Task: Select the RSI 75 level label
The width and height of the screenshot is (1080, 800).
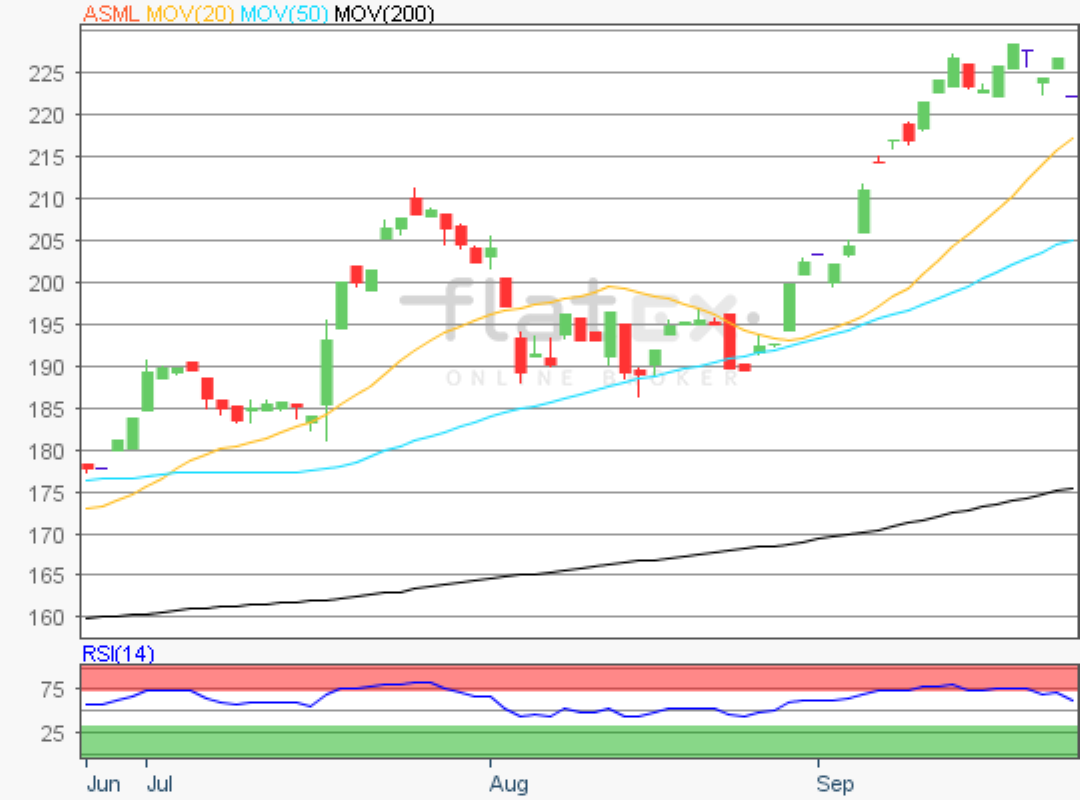Action: point(53,690)
